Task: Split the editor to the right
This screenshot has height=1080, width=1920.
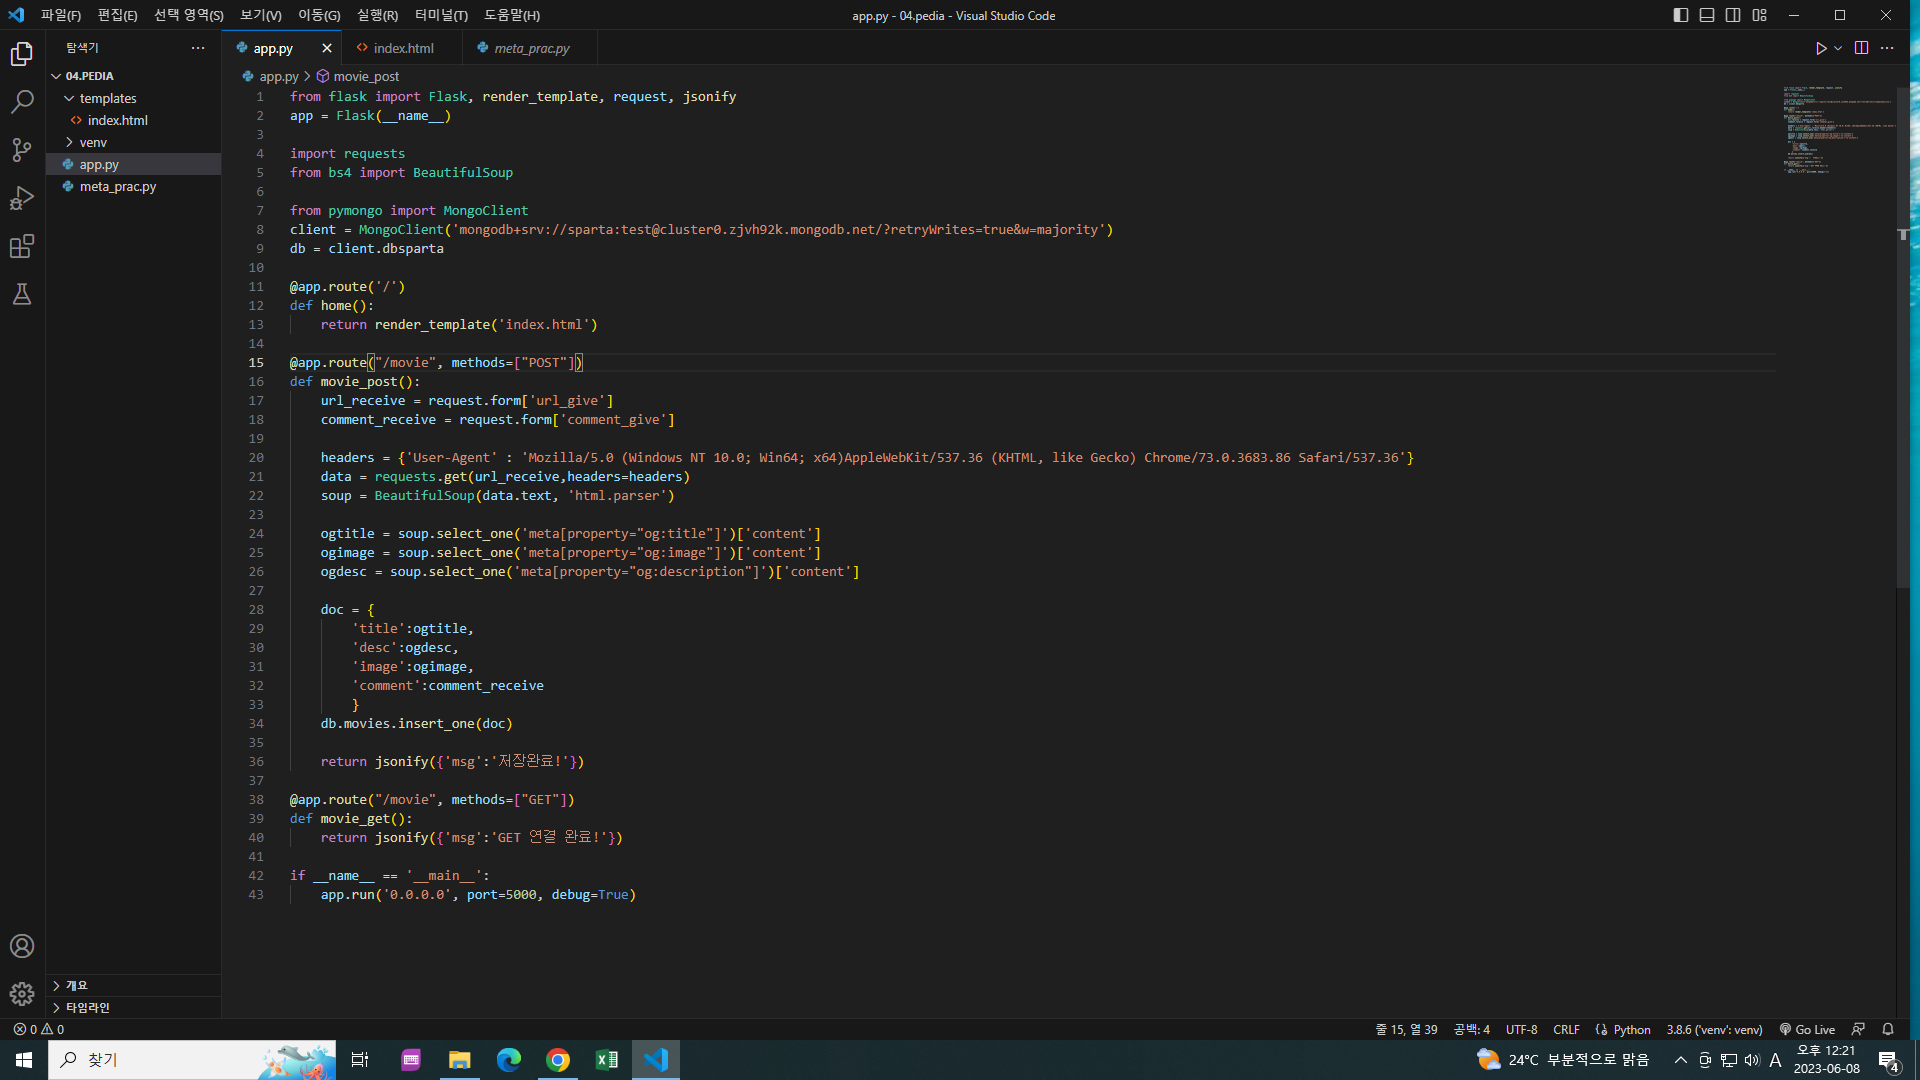Action: click(1861, 48)
